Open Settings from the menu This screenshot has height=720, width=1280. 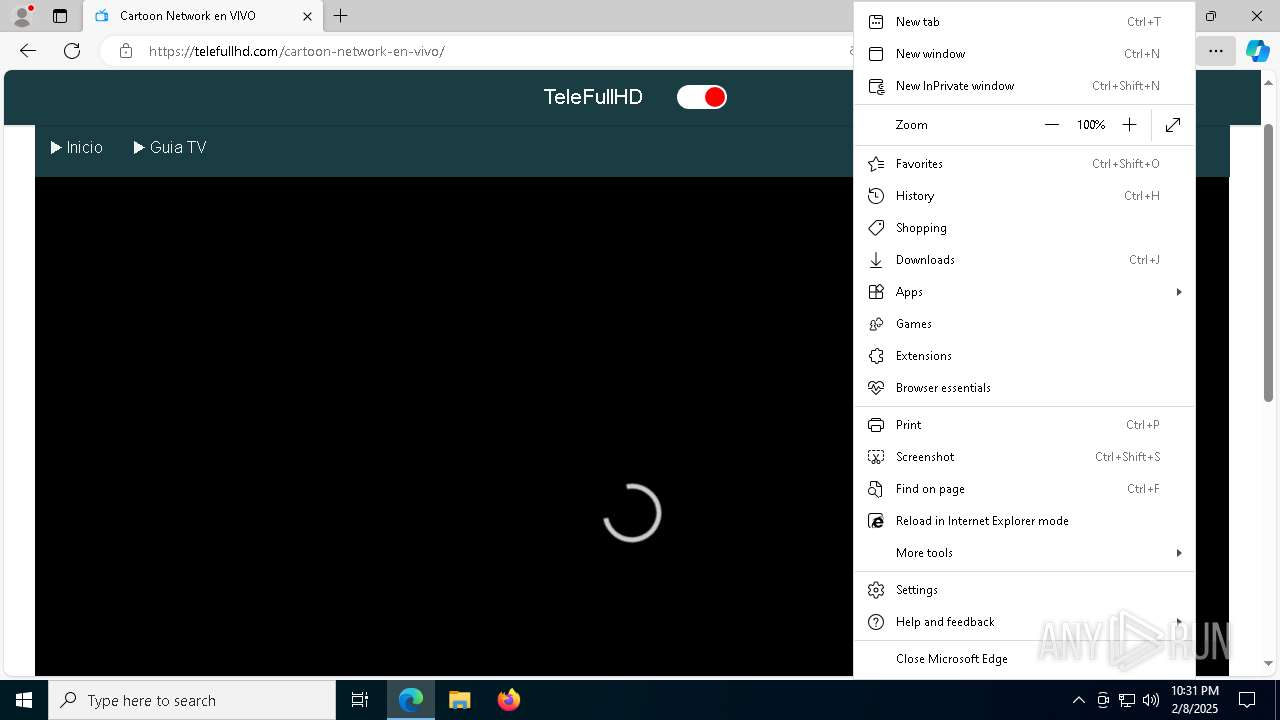[1024, 590]
